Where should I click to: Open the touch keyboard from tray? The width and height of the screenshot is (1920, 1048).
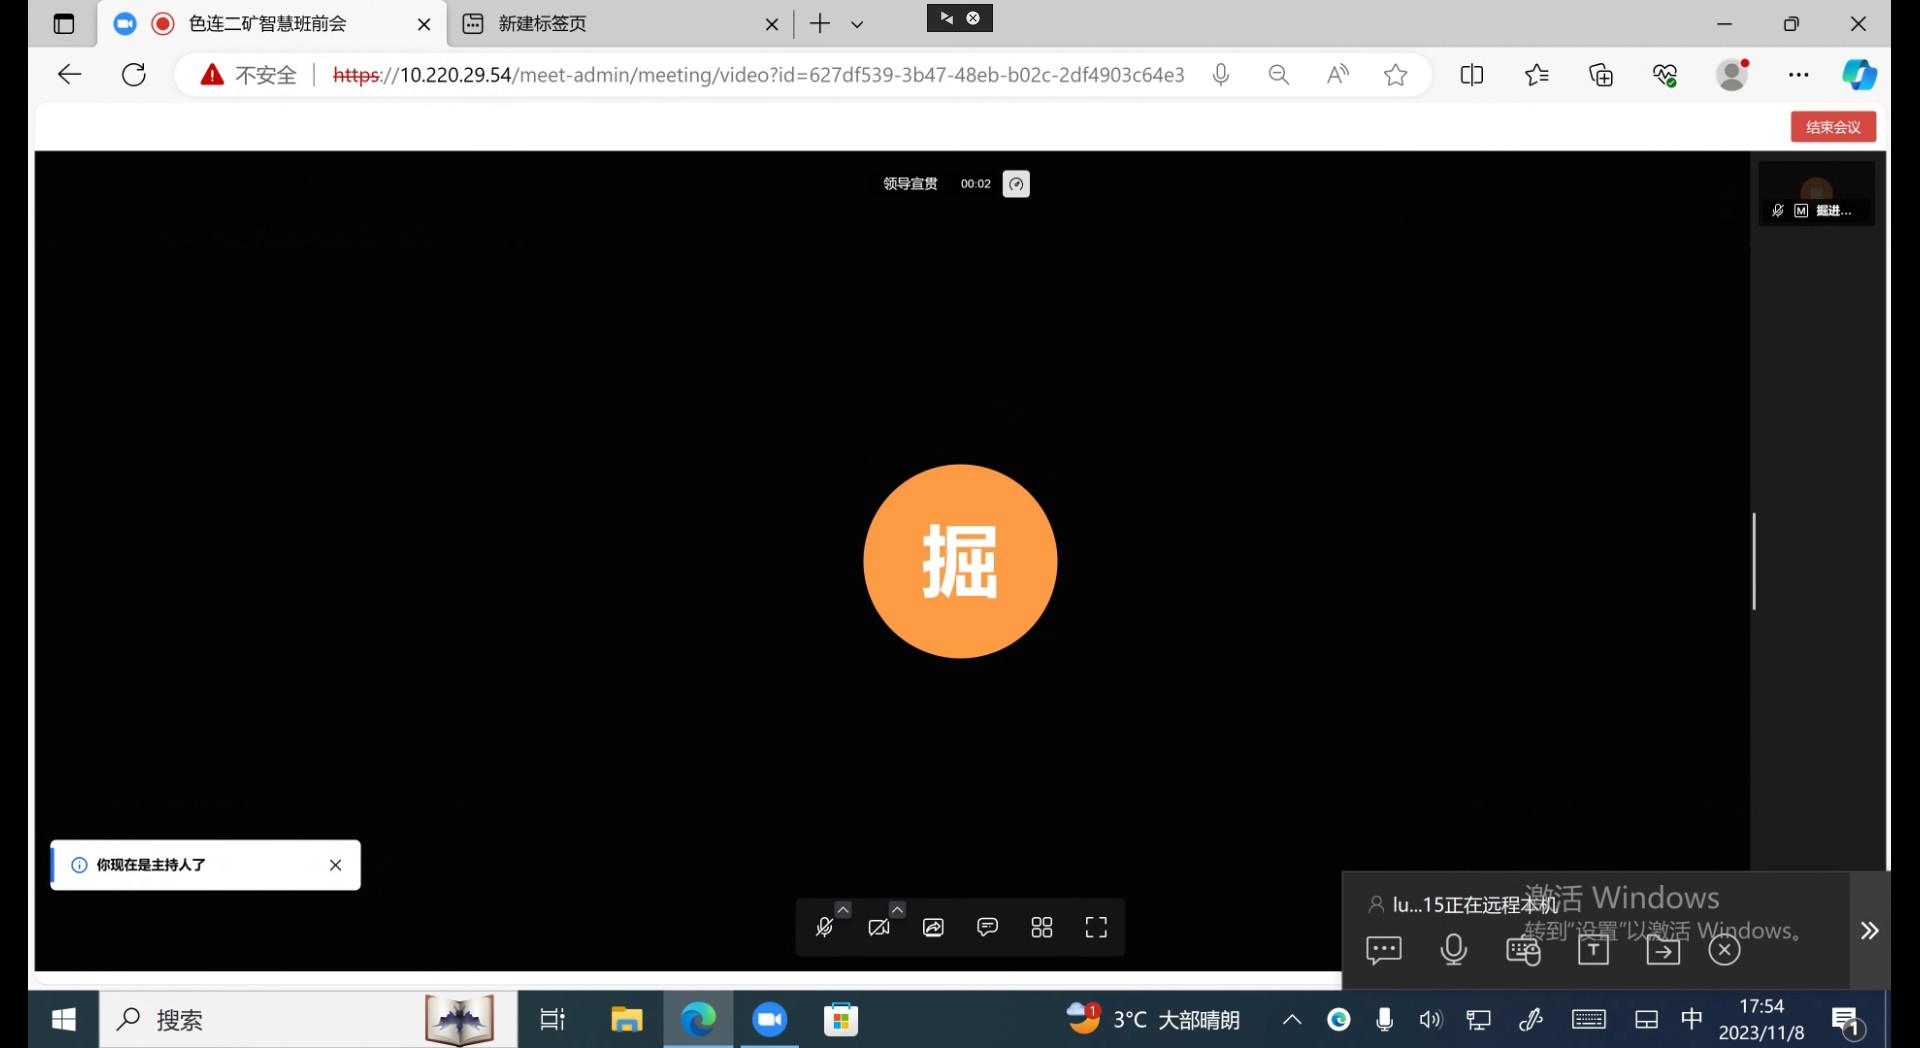tap(1589, 1020)
